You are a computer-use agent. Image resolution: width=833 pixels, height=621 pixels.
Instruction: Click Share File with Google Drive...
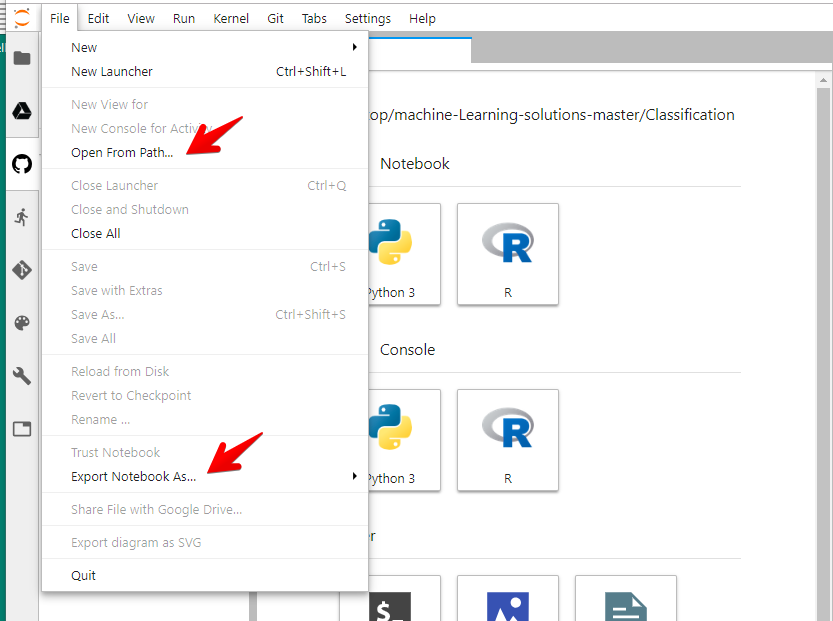pos(205,509)
